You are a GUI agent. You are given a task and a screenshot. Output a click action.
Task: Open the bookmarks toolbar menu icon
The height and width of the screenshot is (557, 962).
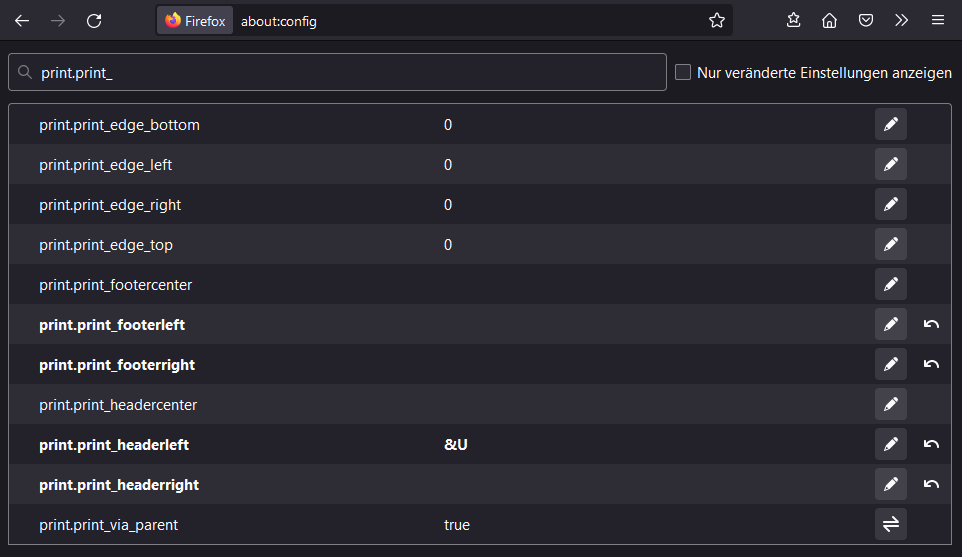pos(793,20)
